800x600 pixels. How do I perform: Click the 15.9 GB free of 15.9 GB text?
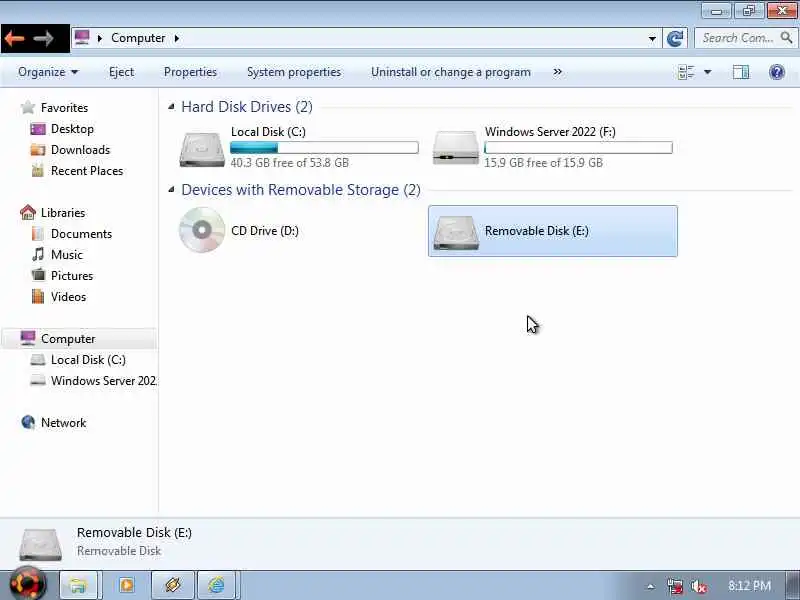coord(543,163)
